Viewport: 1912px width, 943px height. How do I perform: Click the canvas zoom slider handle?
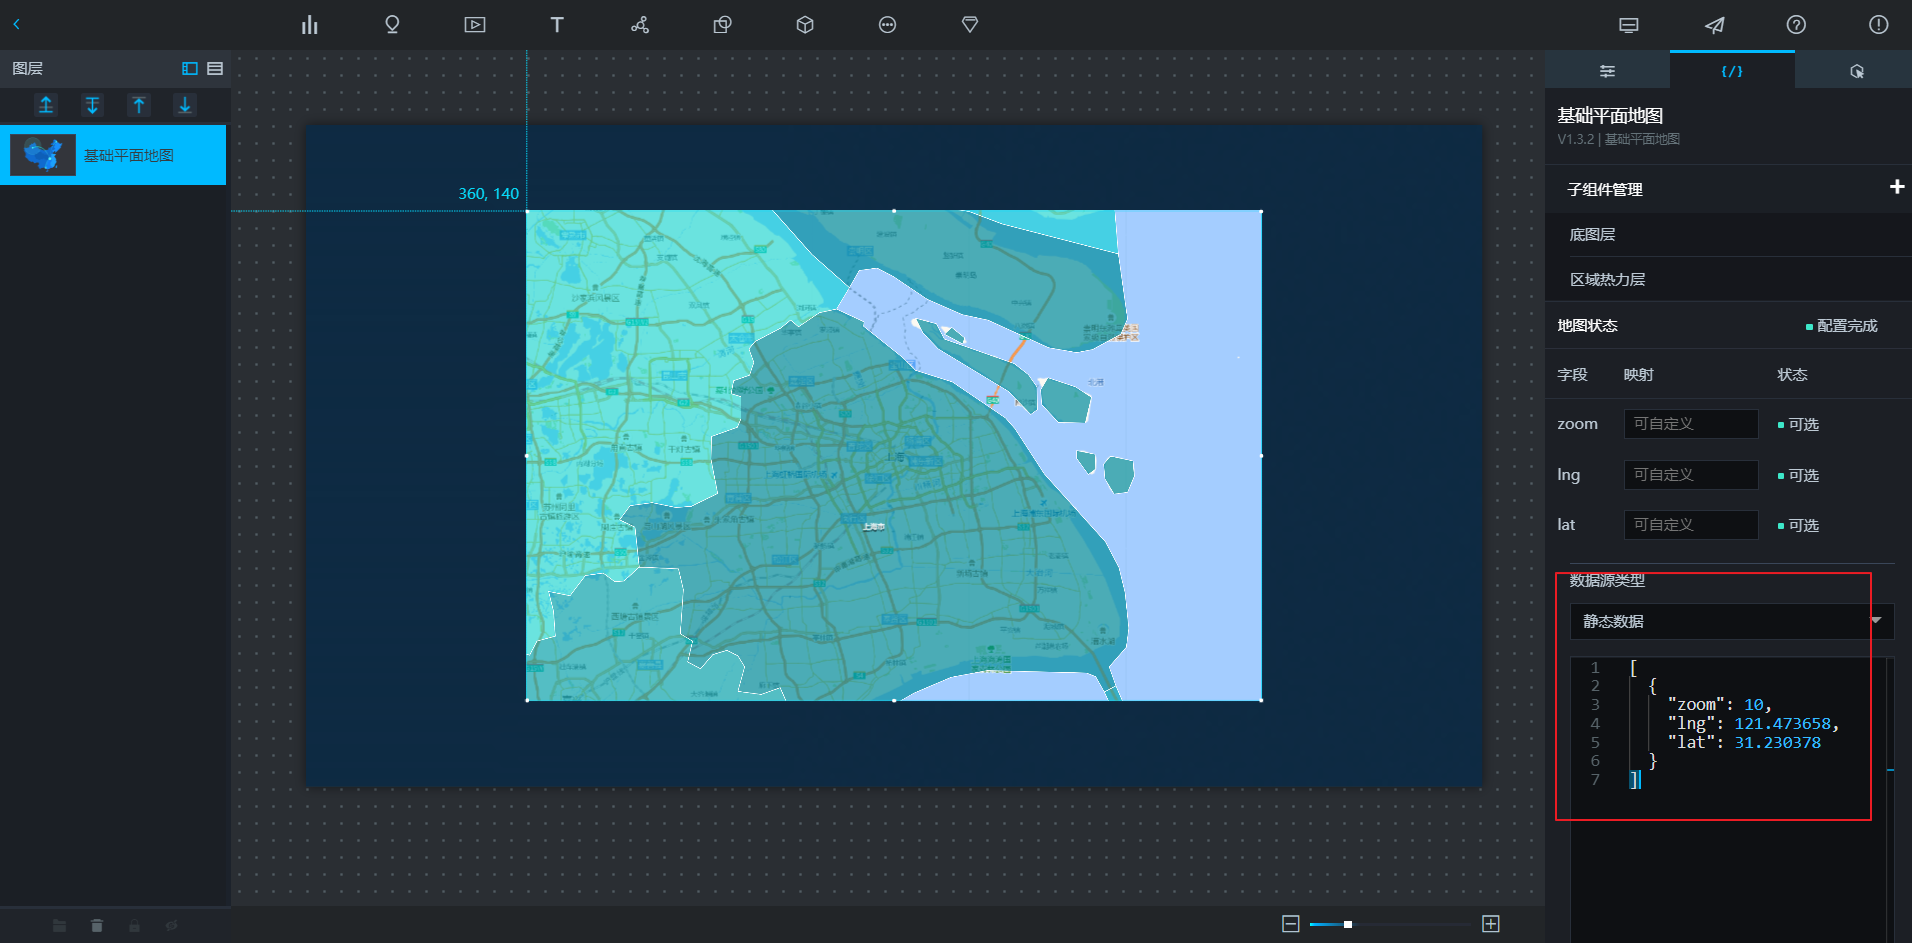[1348, 924]
